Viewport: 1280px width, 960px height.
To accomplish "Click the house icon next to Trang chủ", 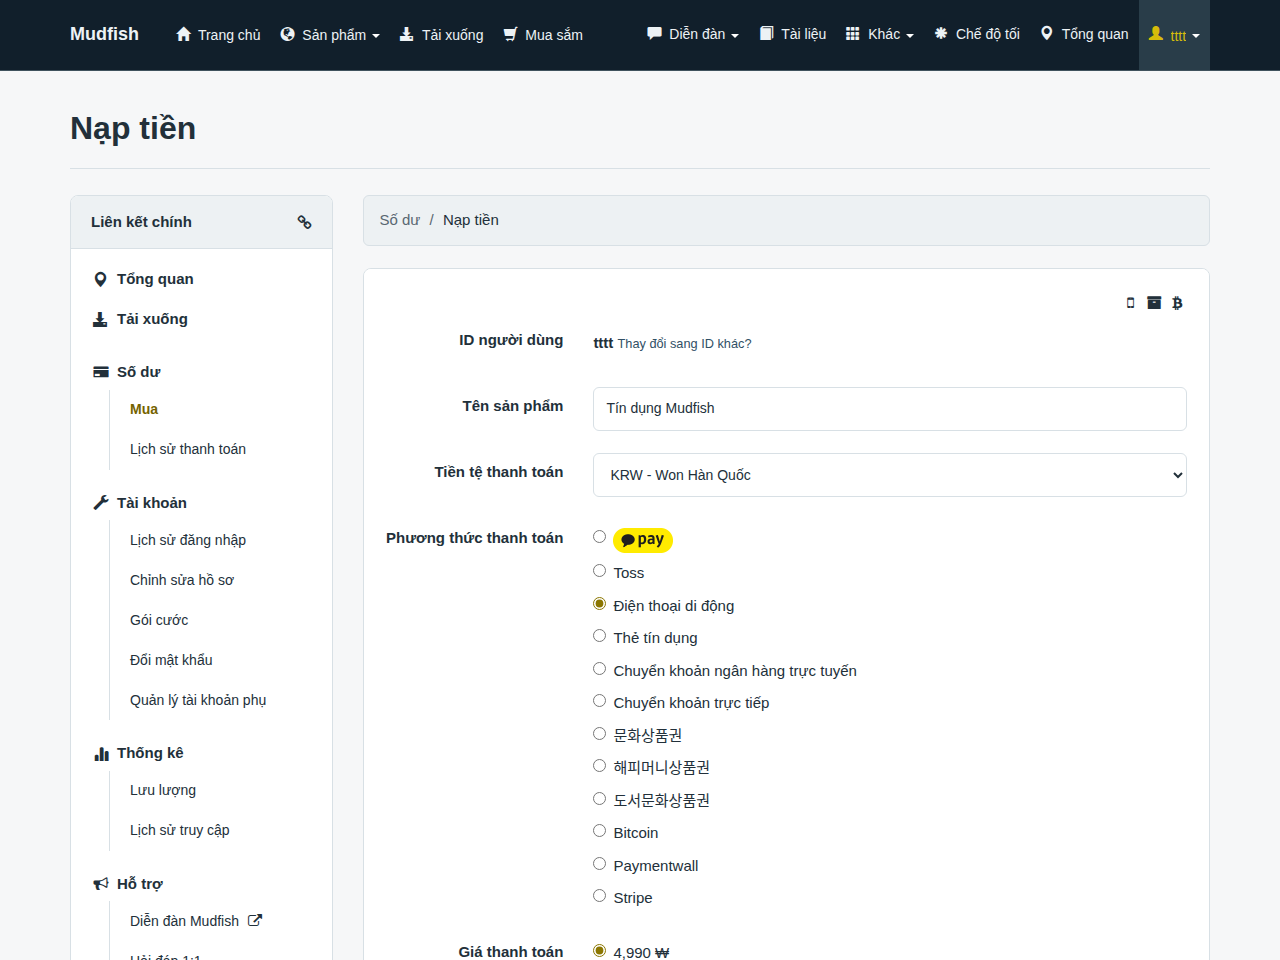I will [x=183, y=34].
